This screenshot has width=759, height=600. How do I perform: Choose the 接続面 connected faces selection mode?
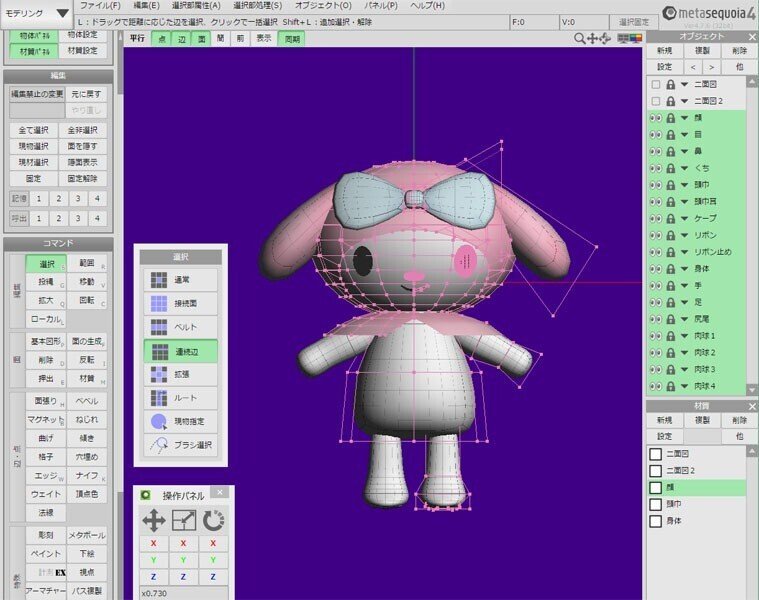tap(181, 303)
